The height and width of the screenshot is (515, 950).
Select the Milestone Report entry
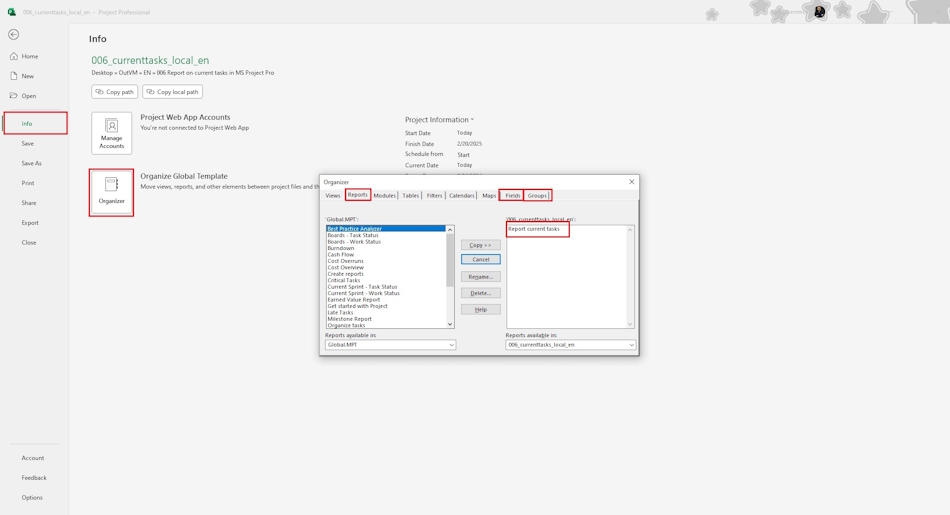pos(350,319)
